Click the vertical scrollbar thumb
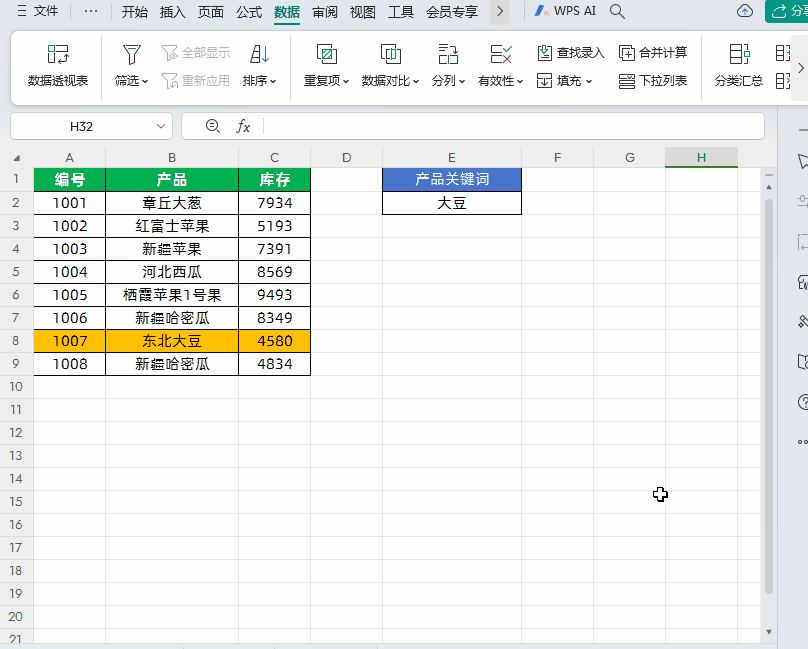 click(x=769, y=397)
